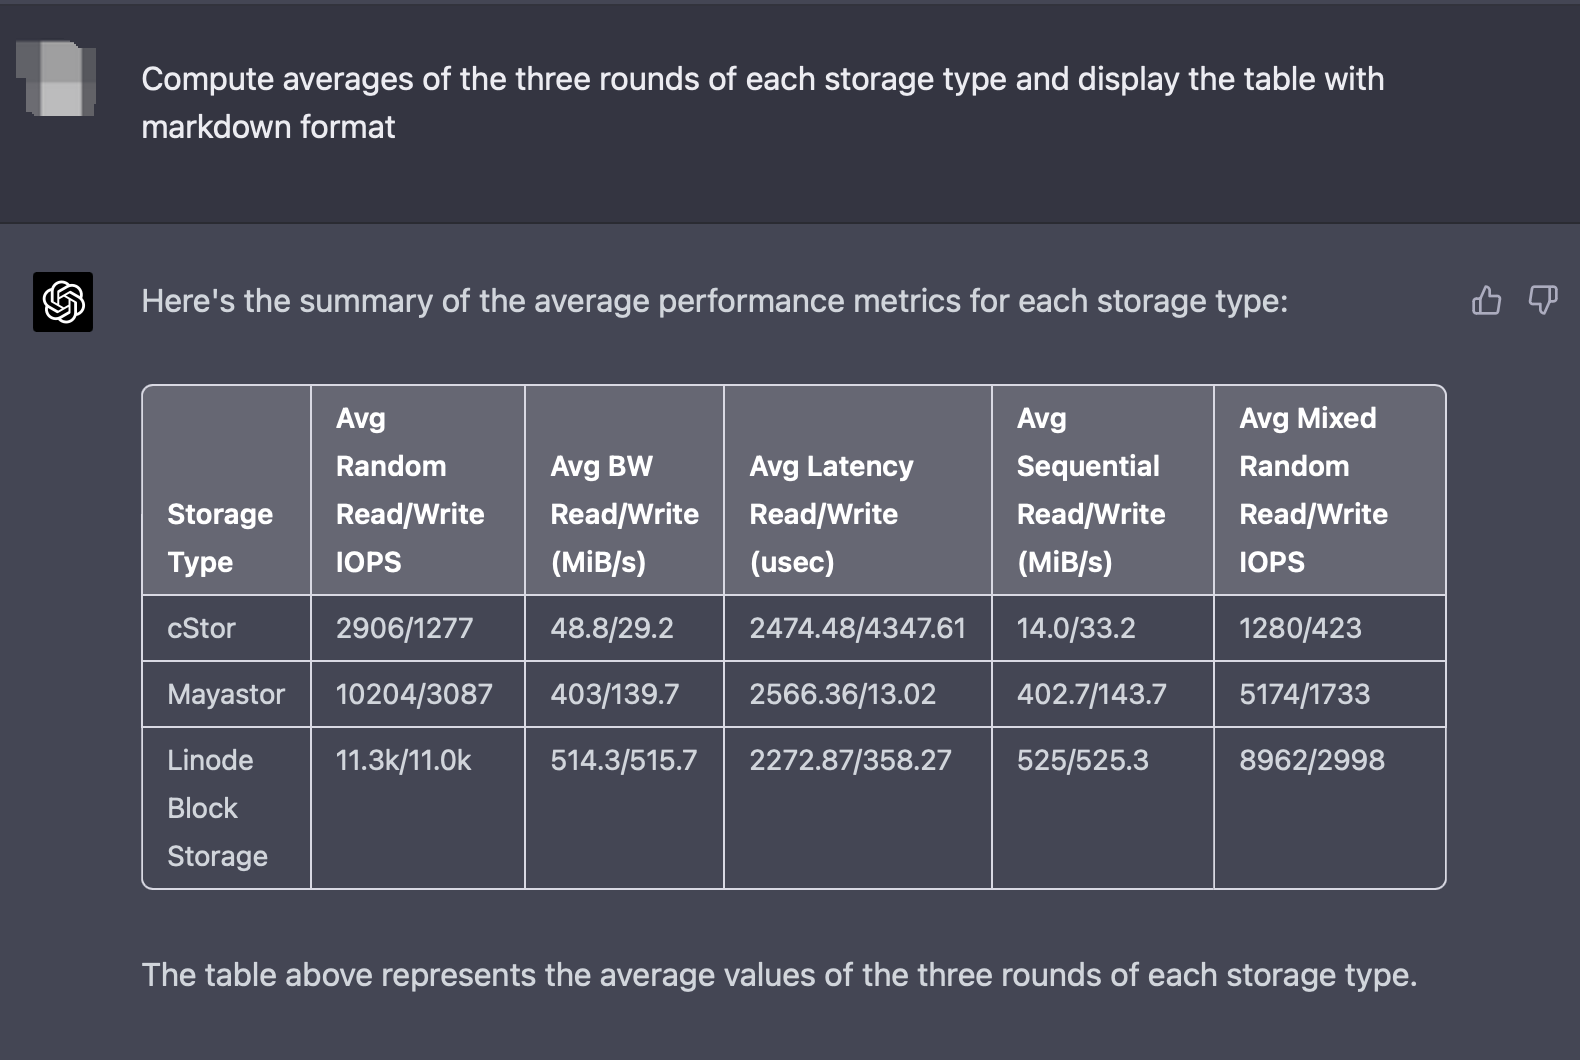Click the 2906/1277 IOPS cell
The width and height of the screenshot is (1580, 1060).
[x=418, y=628]
